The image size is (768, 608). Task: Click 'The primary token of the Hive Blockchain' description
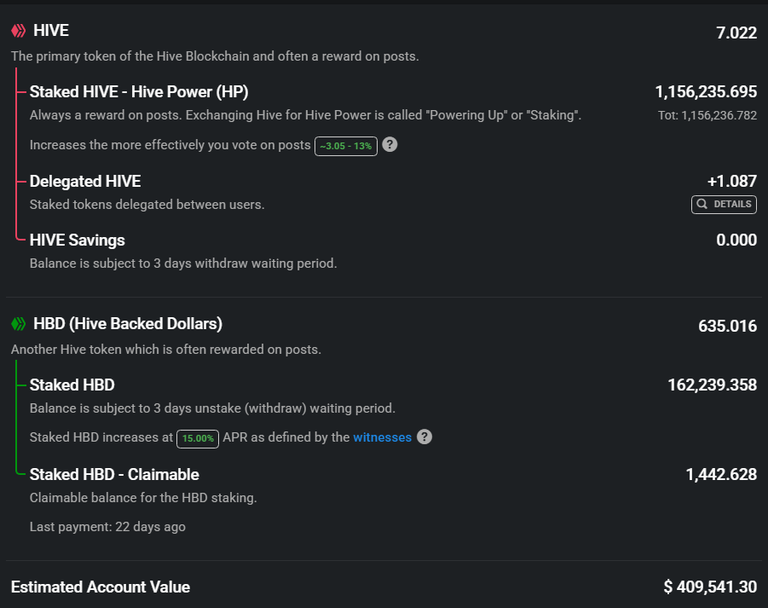(x=215, y=56)
